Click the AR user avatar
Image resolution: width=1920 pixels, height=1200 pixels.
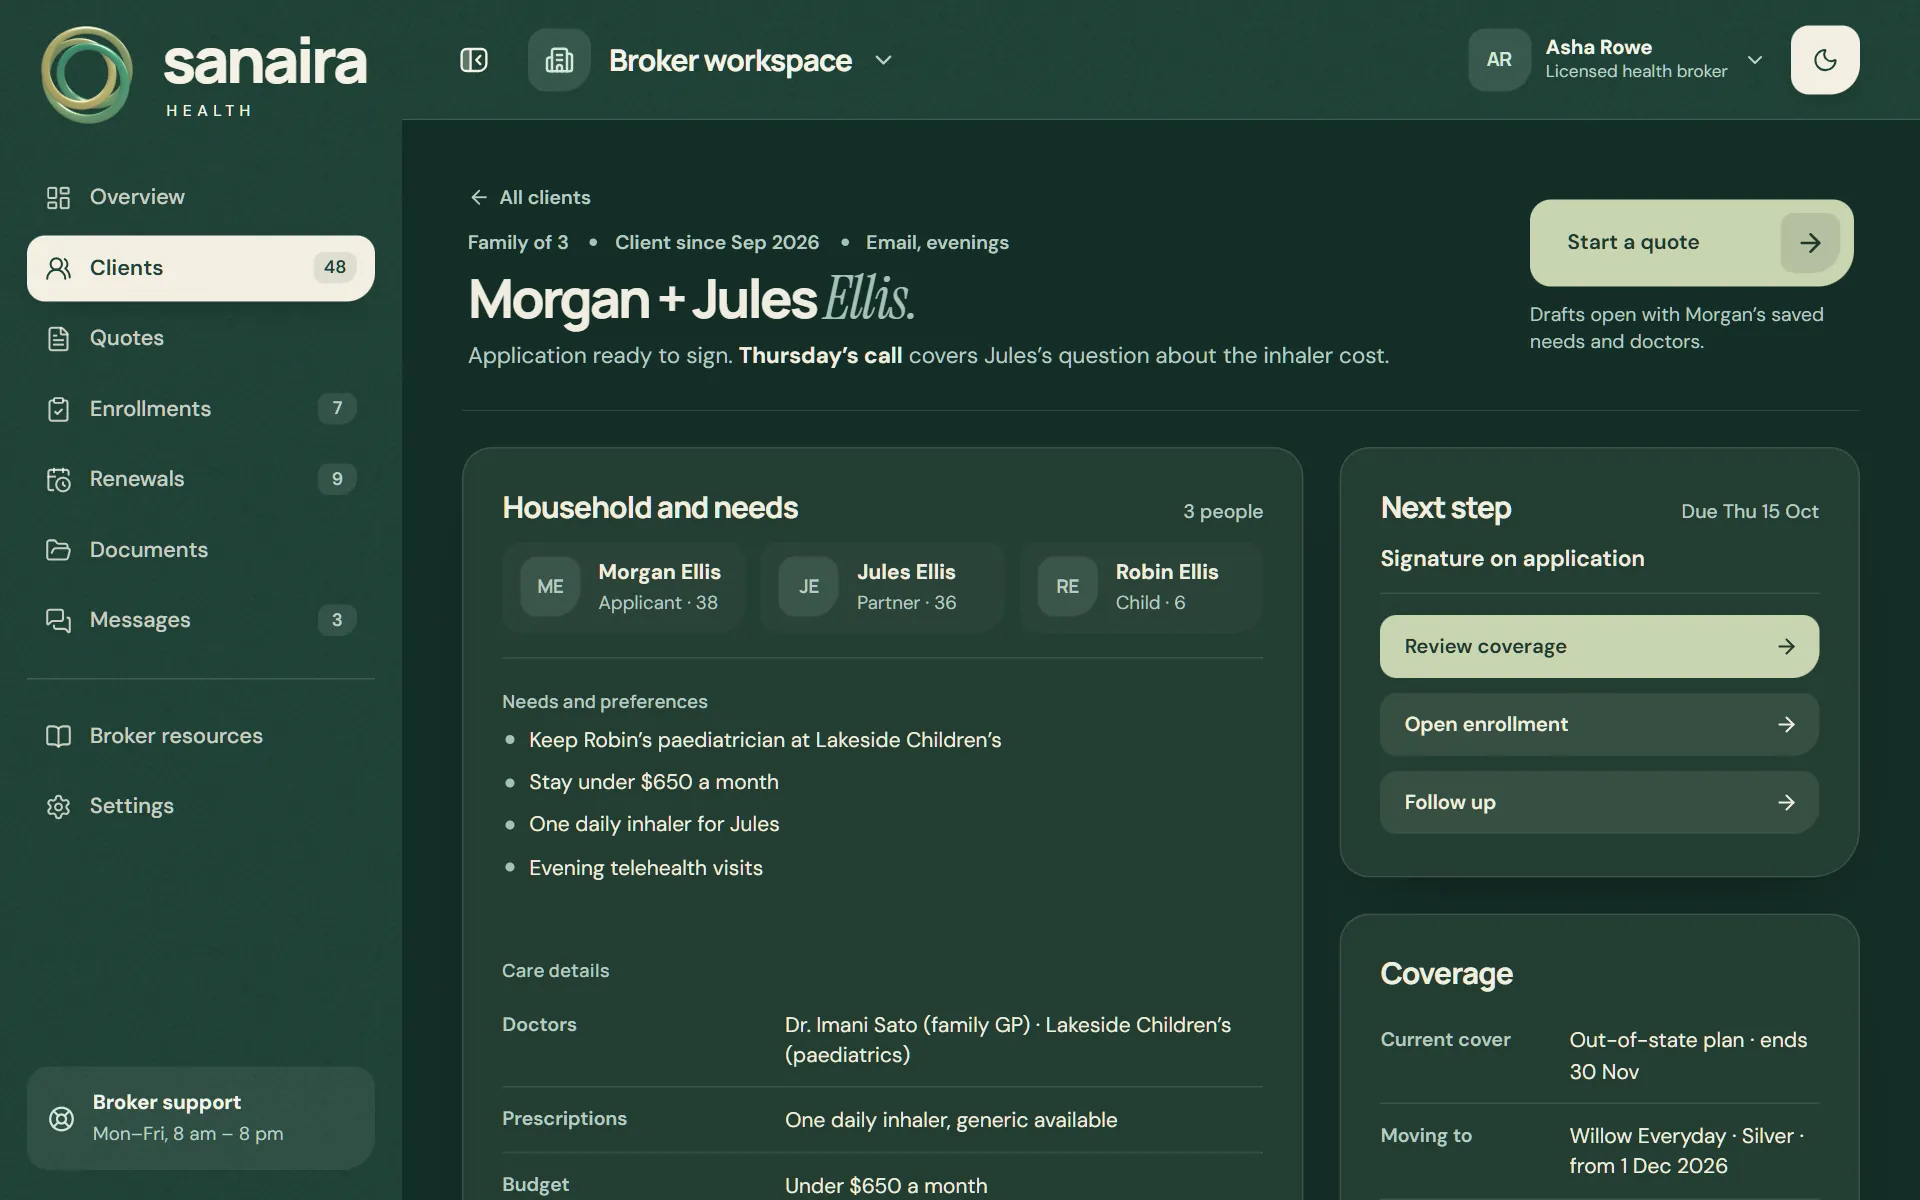click(1499, 60)
